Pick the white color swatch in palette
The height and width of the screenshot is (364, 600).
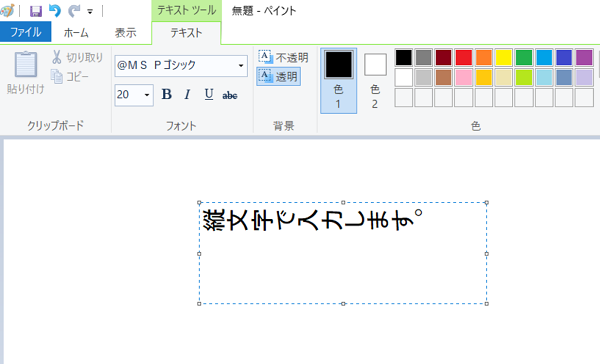click(x=404, y=78)
